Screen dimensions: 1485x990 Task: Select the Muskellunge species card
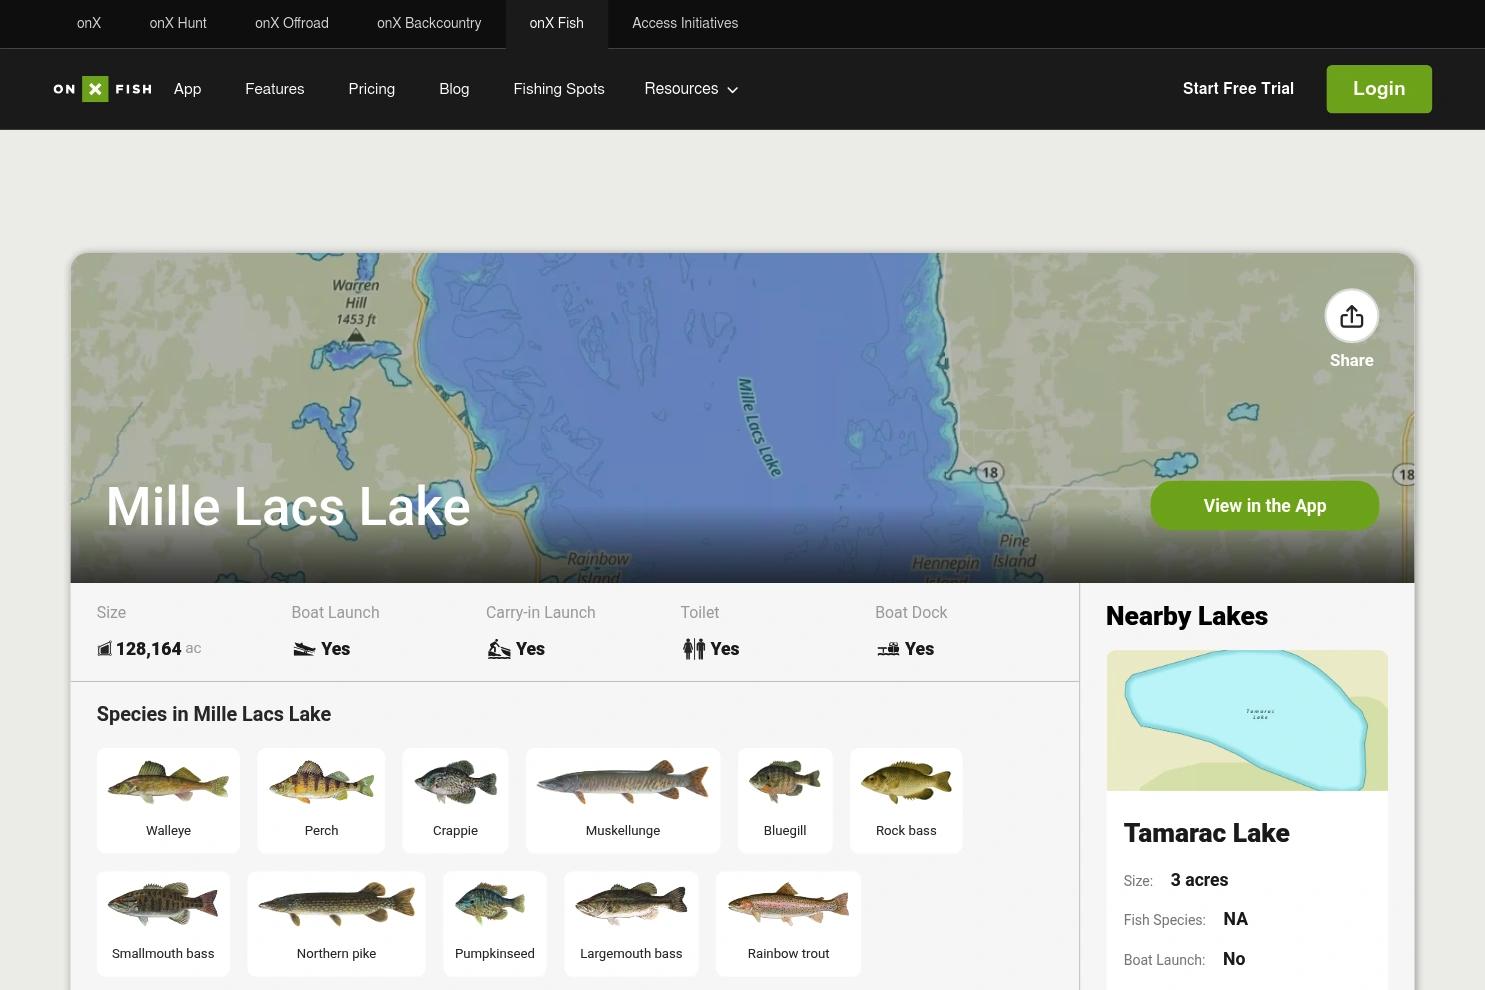(623, 800)
